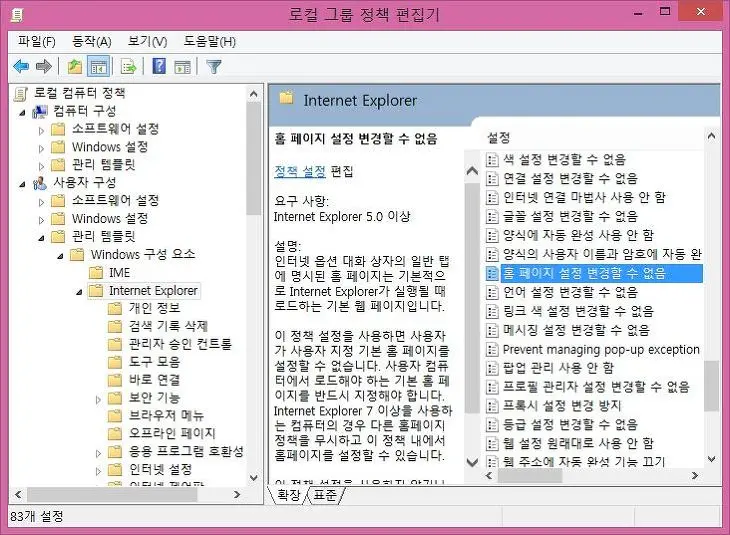Open the 파일(F) menu
This screenshot has height=535, width=730.
(x=37, y=41)
